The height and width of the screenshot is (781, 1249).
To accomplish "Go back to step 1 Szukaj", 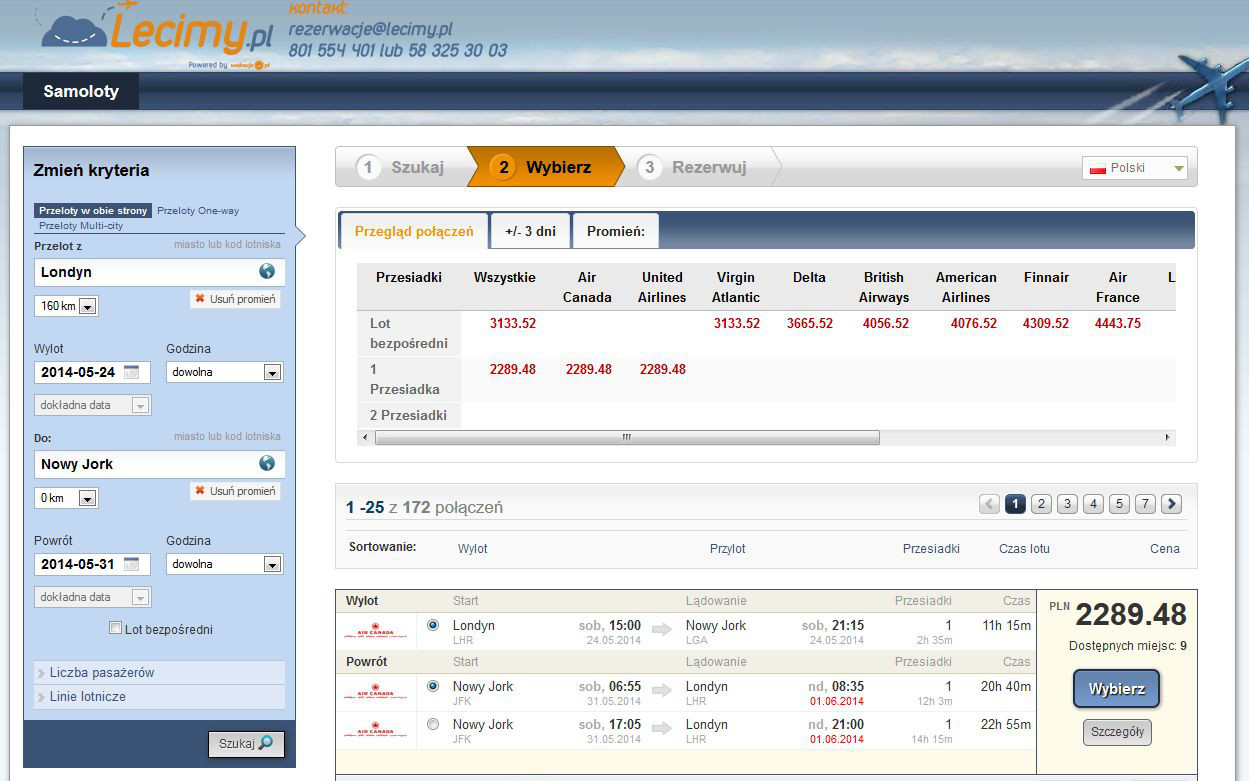I will [x=402, y=167].
